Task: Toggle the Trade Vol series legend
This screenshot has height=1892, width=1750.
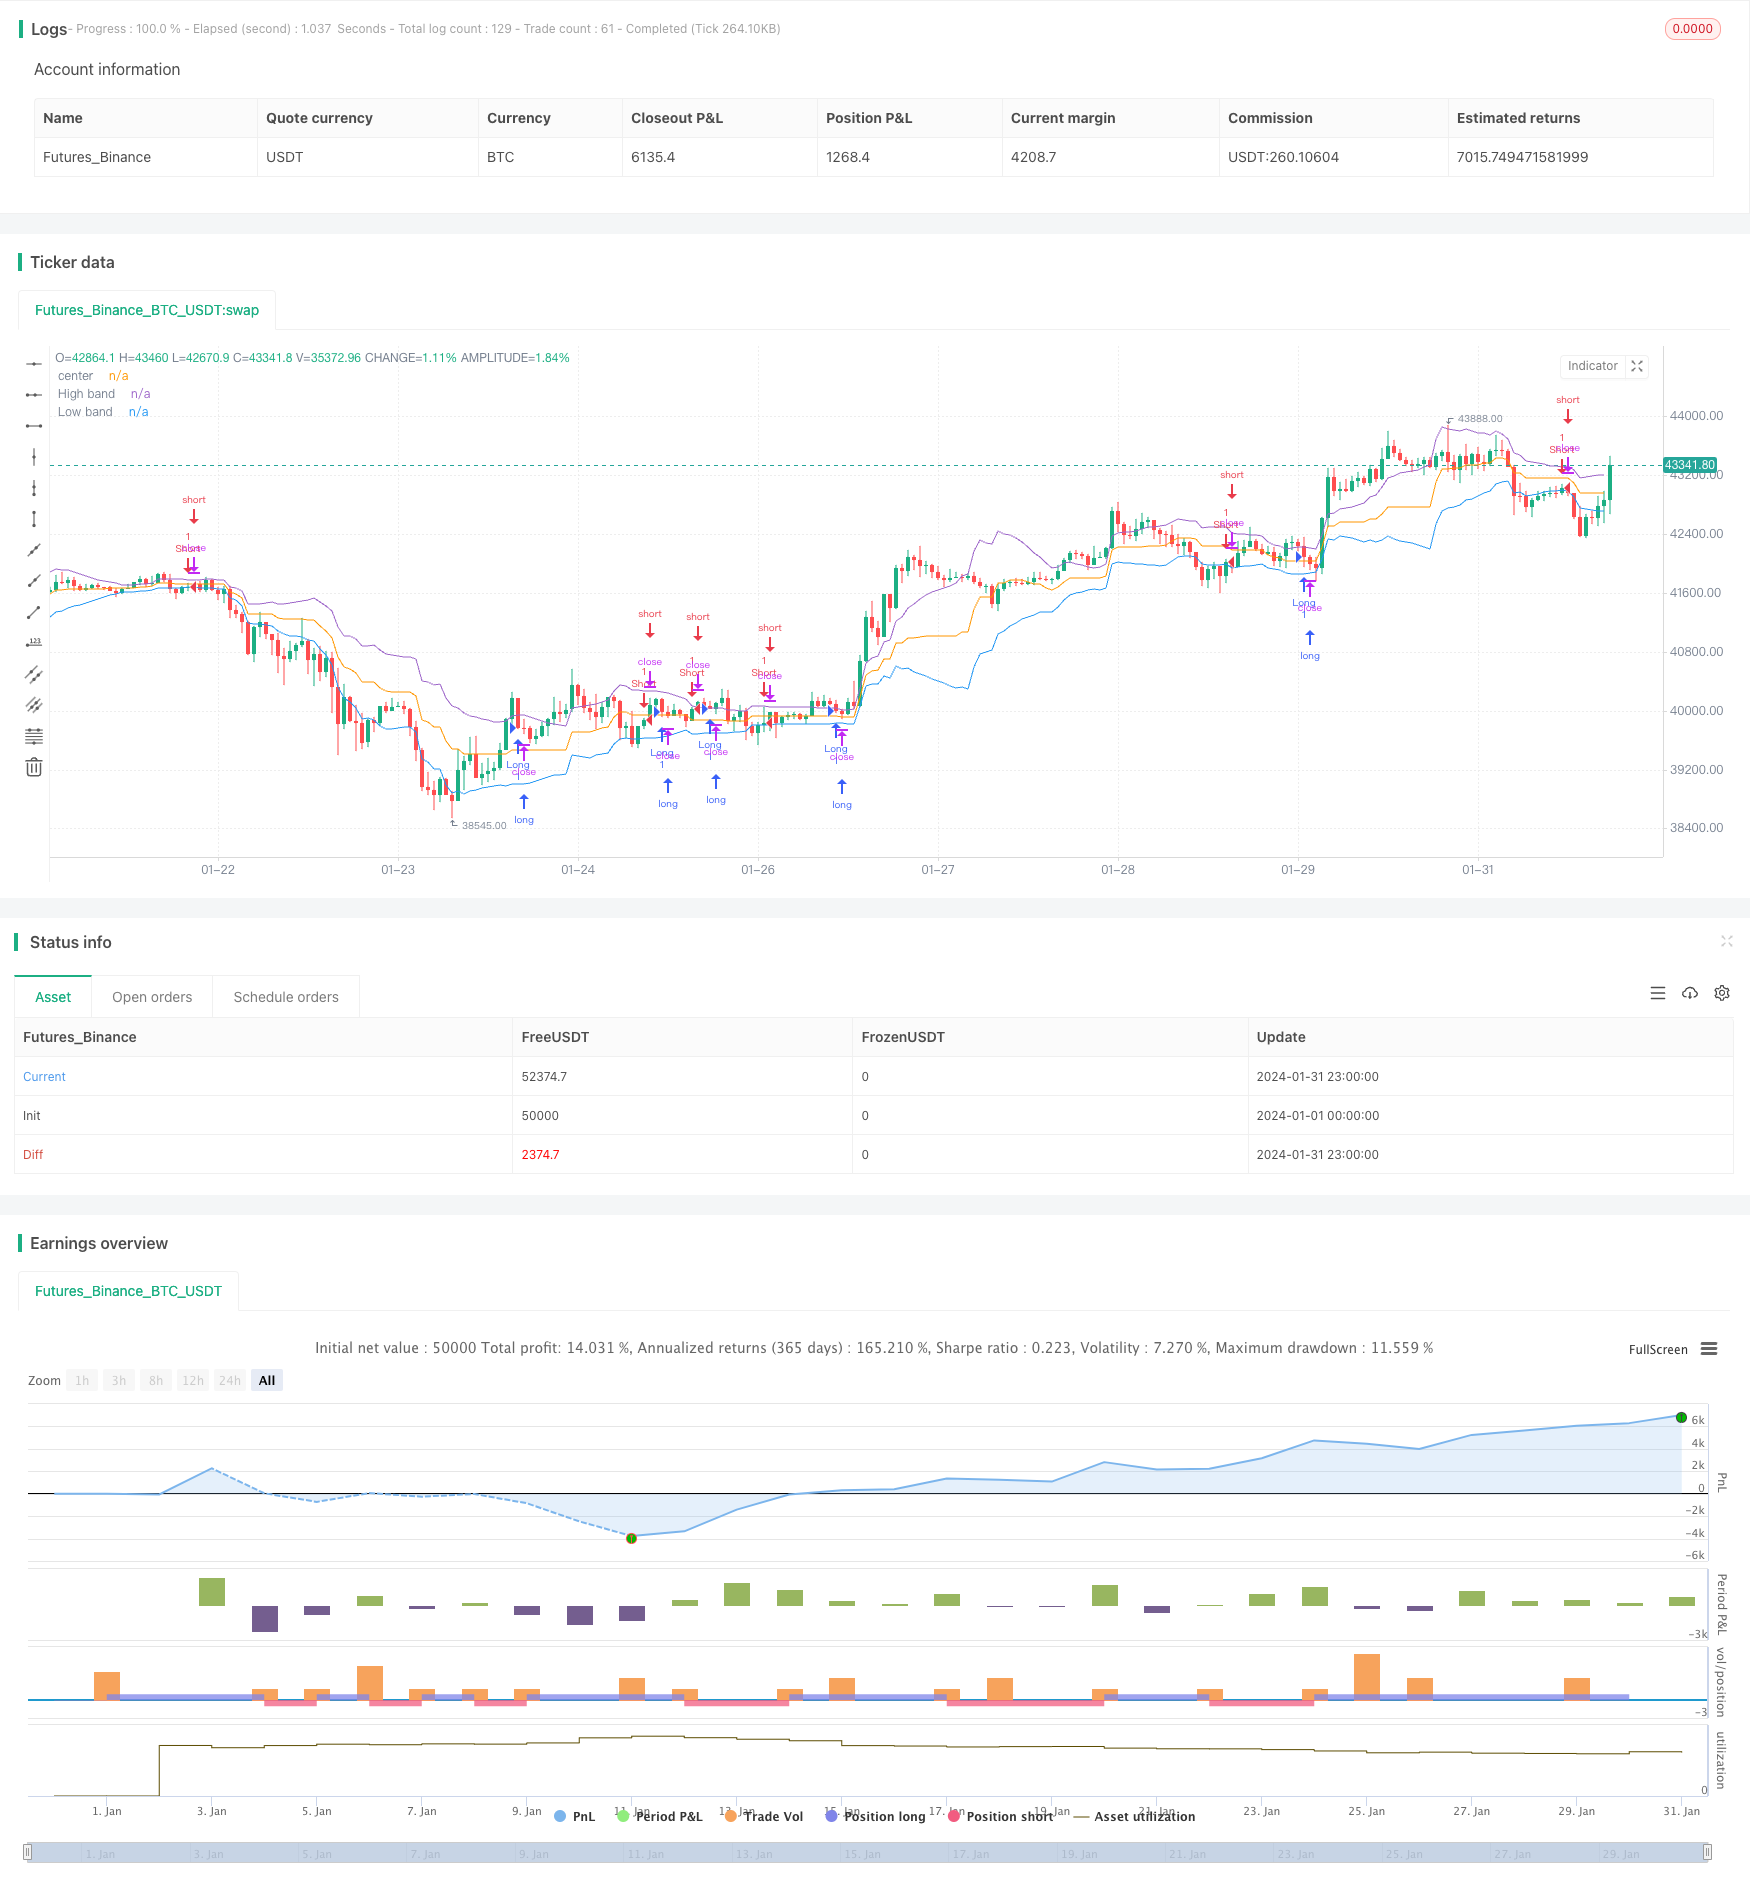Action: pyautogui.click(x=764, y=1816)
